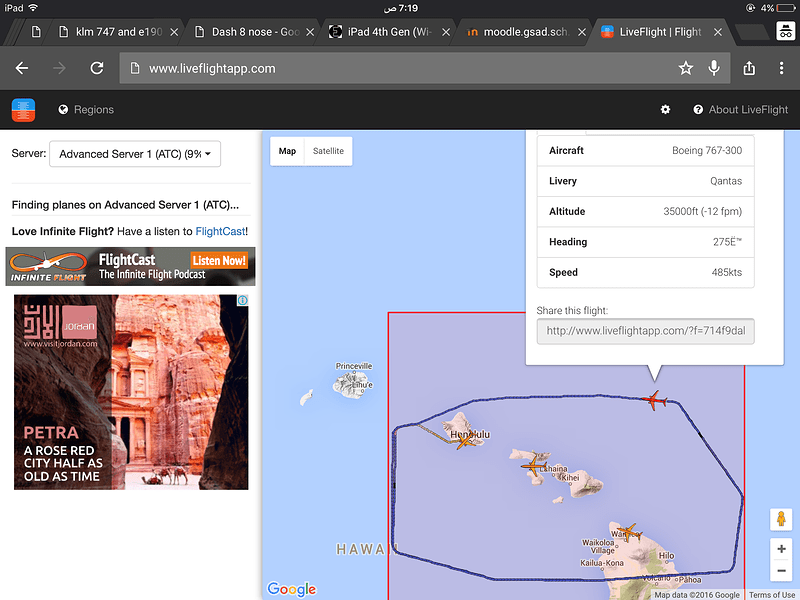Click the incognito tab switcher icon
This screenshot has height=600, width=800.
pos(786,32)
